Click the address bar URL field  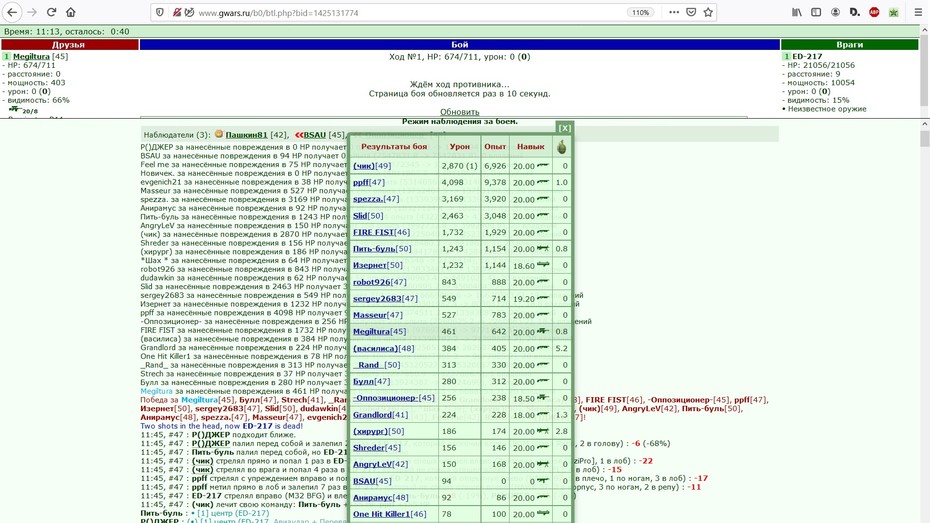coord(409,12)
